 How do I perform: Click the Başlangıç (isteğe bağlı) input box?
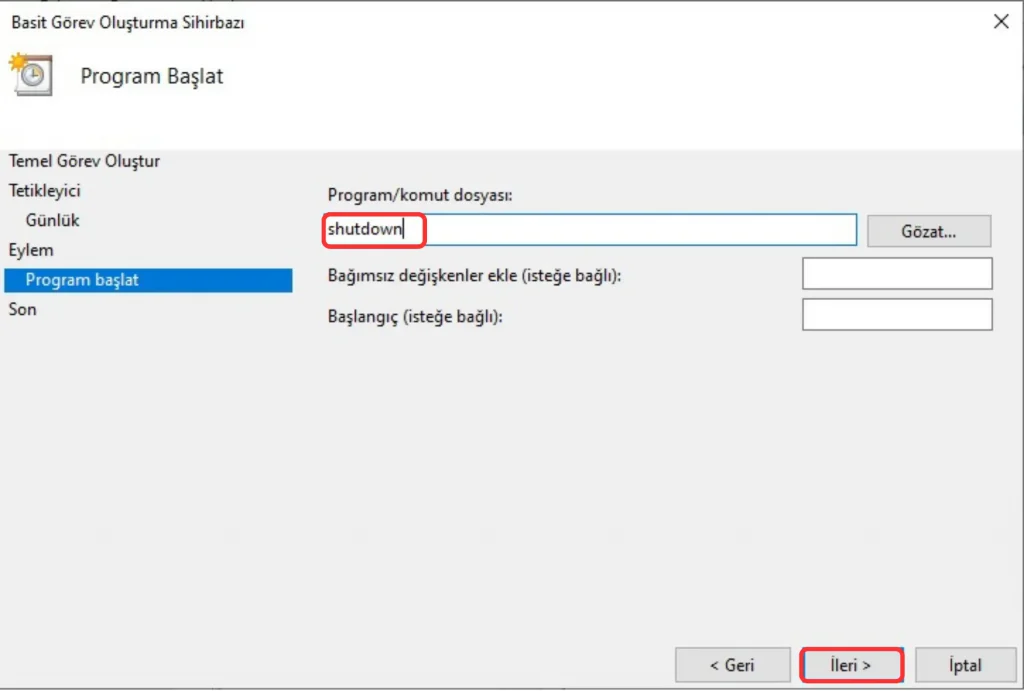coord(897,315)
